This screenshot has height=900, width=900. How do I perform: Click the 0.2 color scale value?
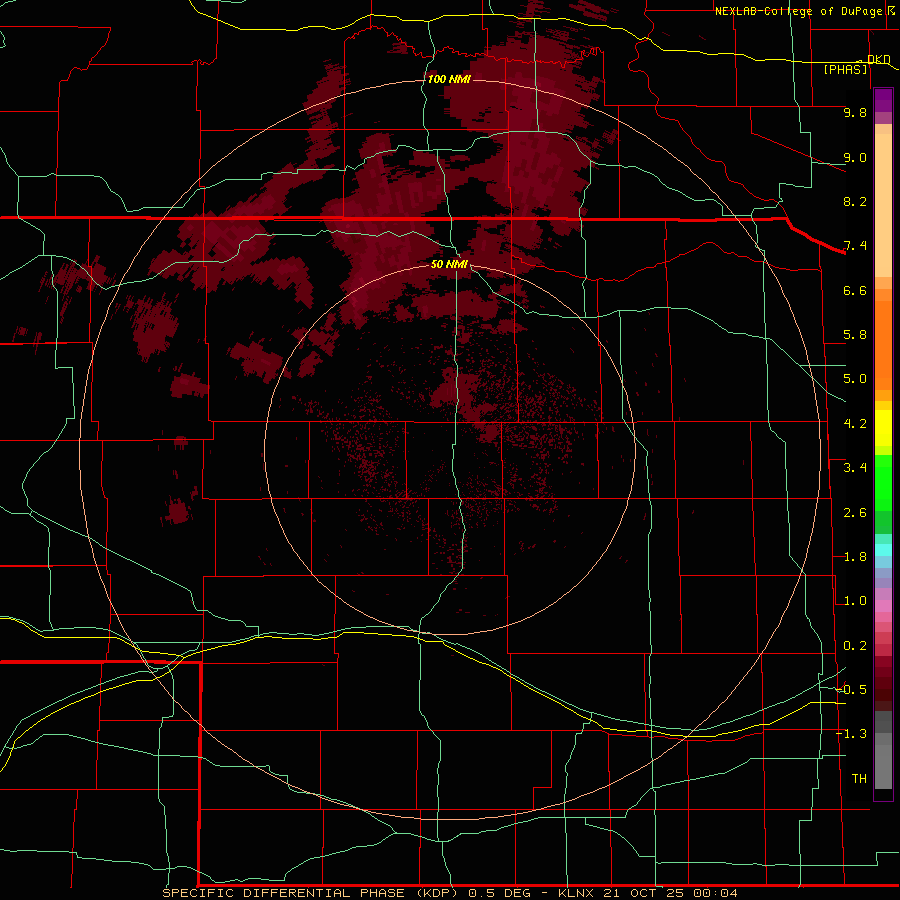click(854, 646)
